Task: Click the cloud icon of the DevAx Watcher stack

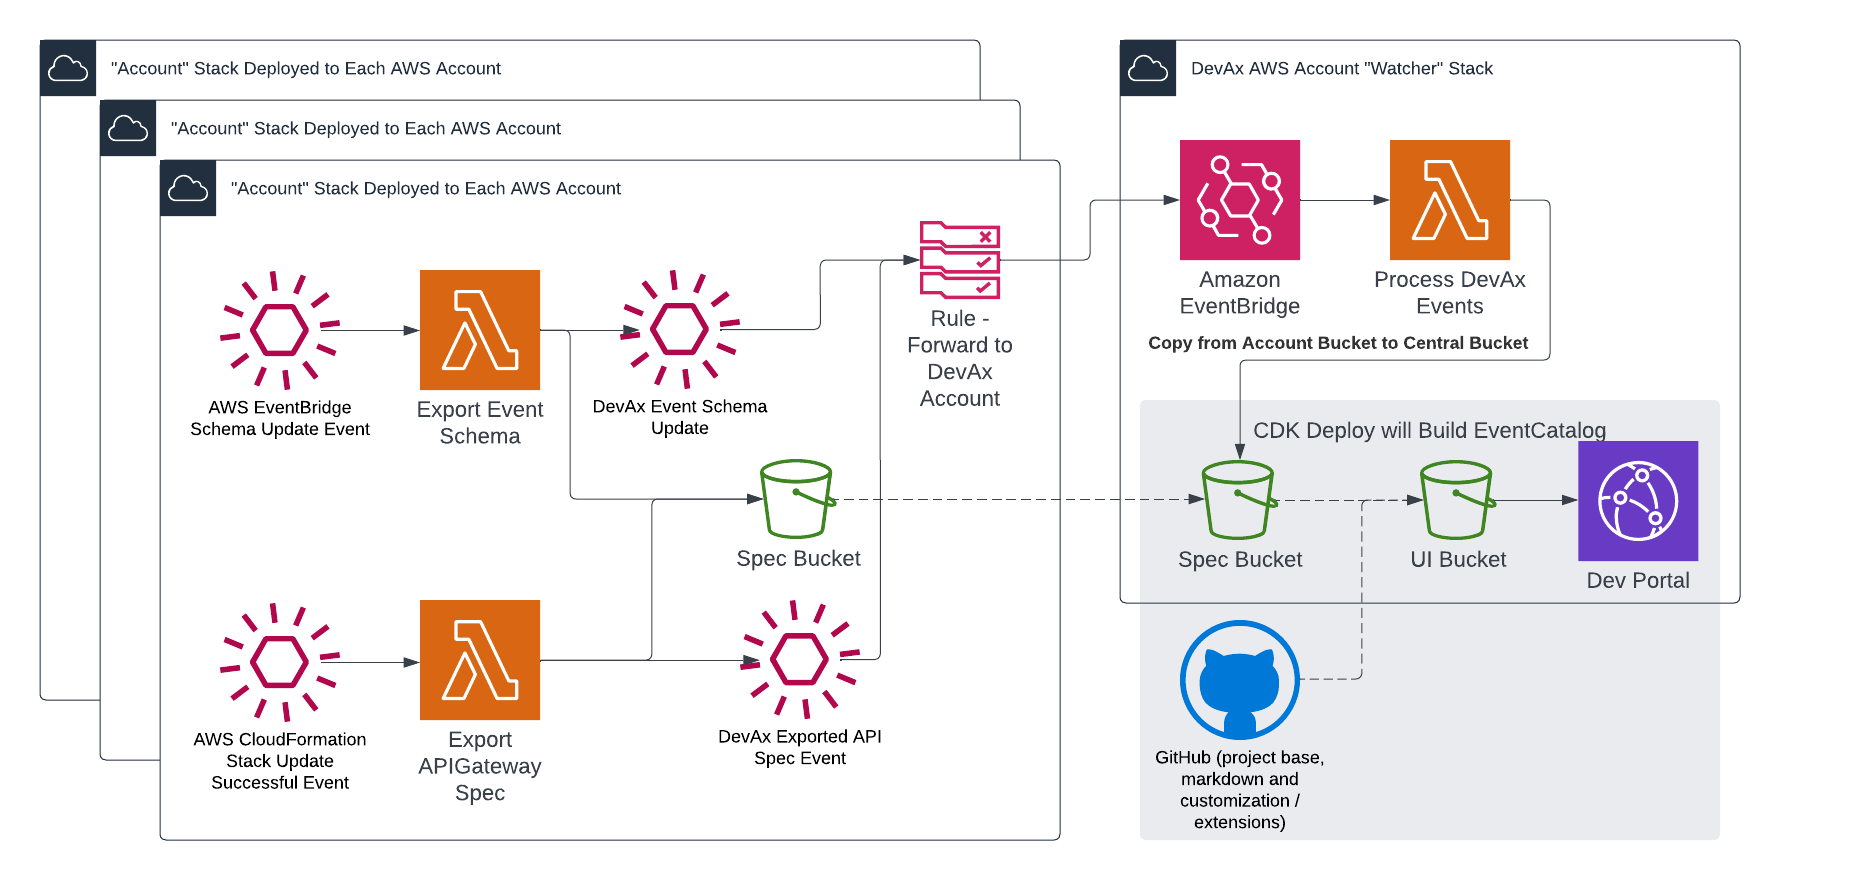Action: coord(1148,68)
